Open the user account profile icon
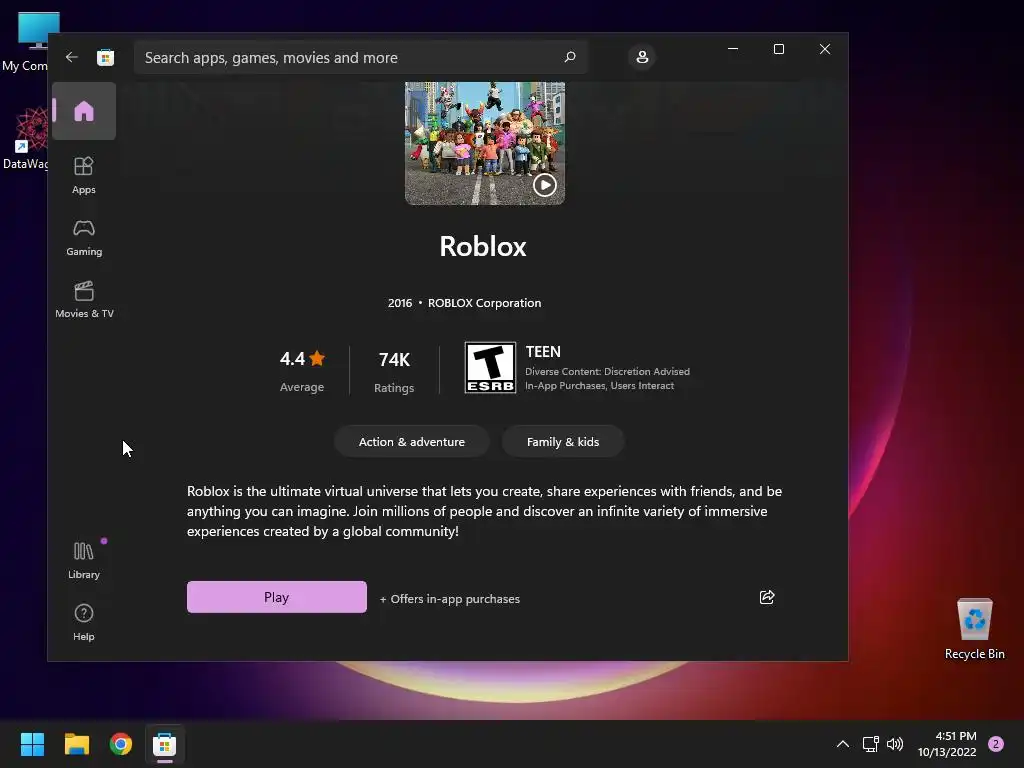The height and width of the screenshot is (768, 1024). 642,57
